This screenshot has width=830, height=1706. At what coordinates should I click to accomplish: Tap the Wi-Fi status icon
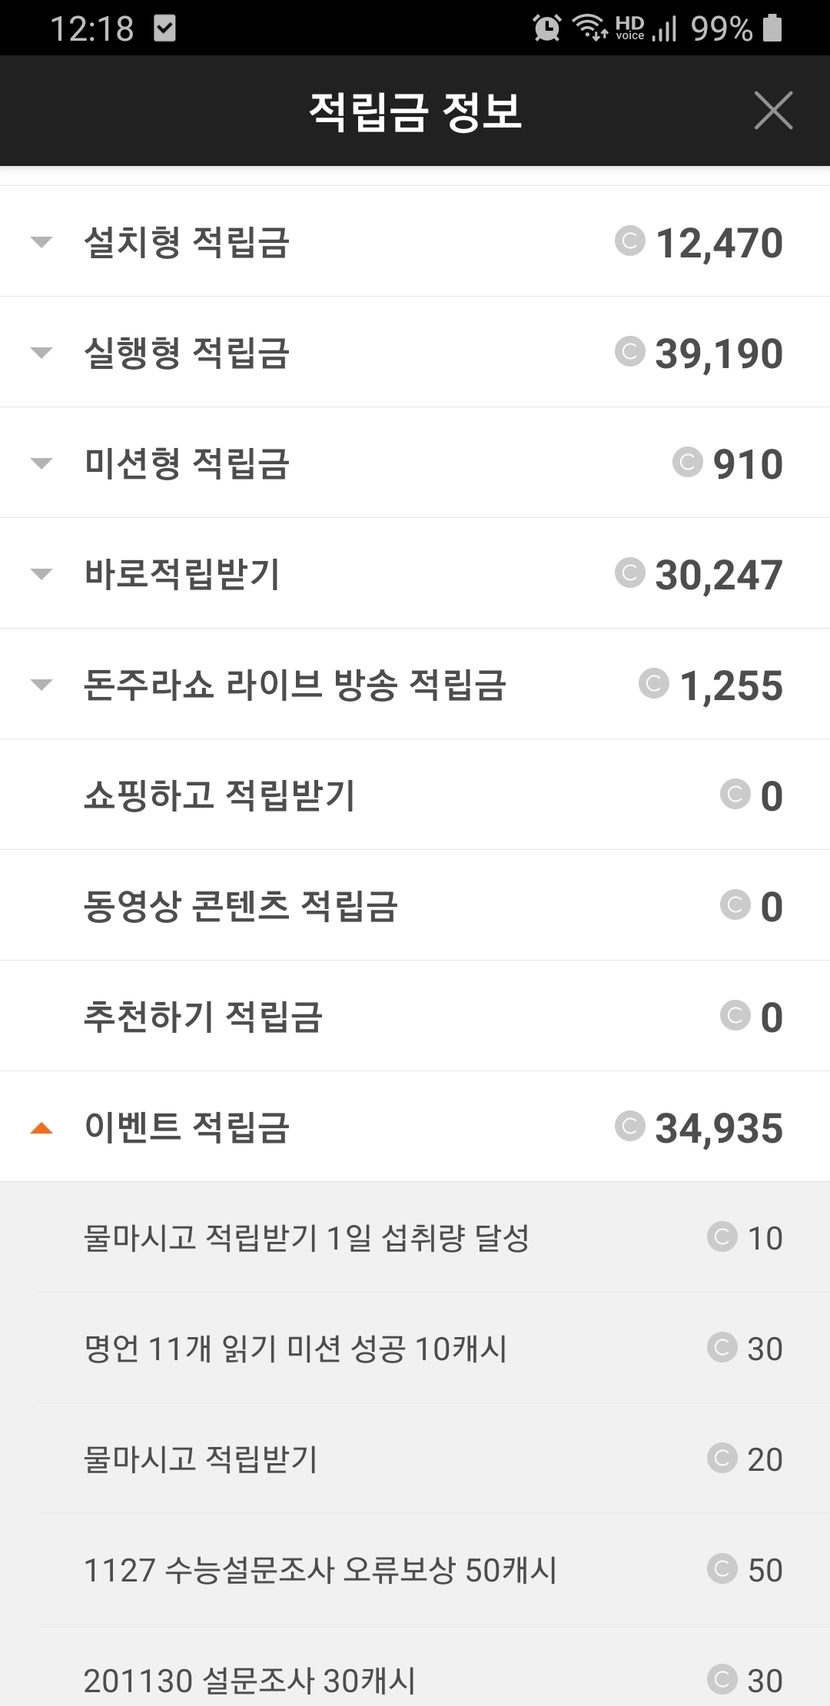coord(590,28)
